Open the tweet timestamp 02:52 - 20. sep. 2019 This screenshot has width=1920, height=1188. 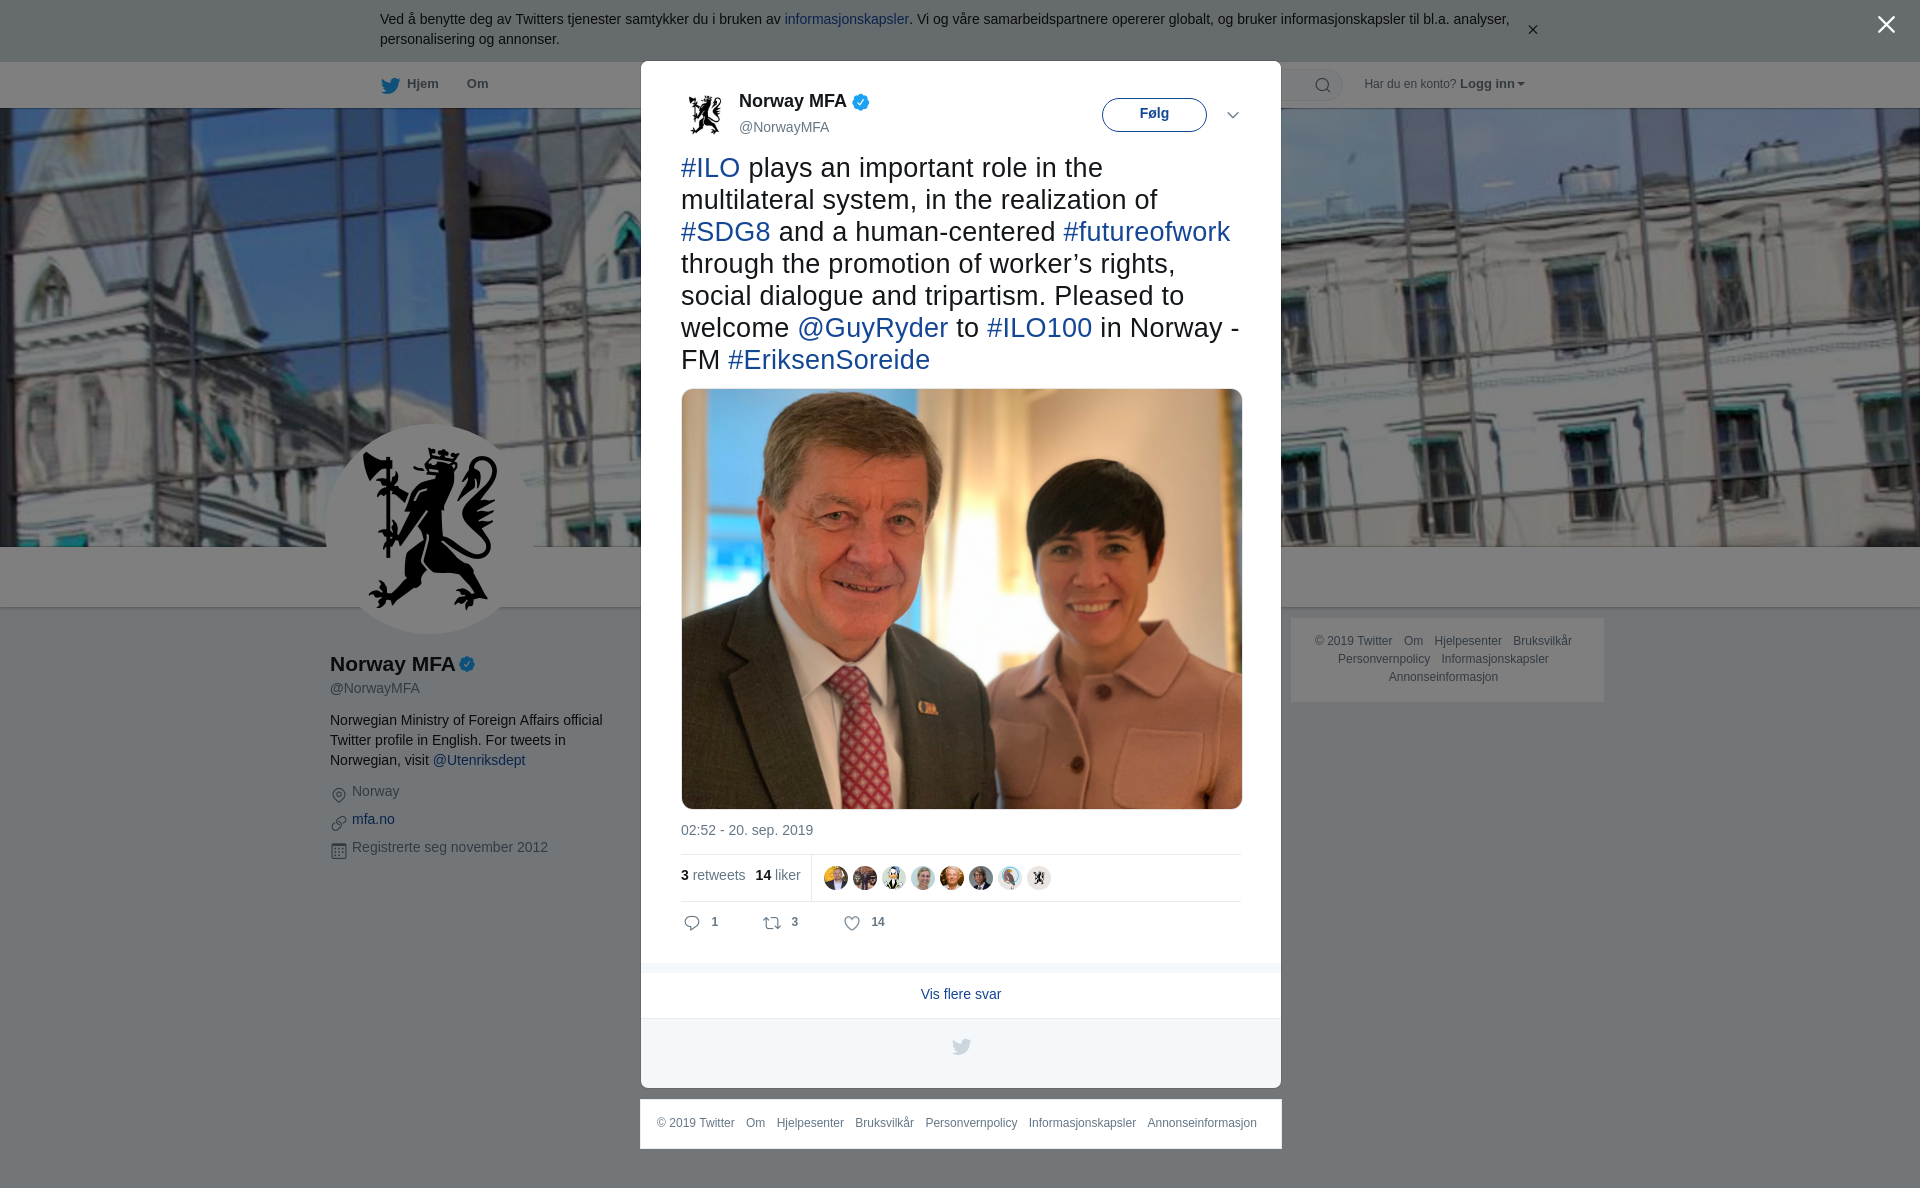tap(747, 830)
